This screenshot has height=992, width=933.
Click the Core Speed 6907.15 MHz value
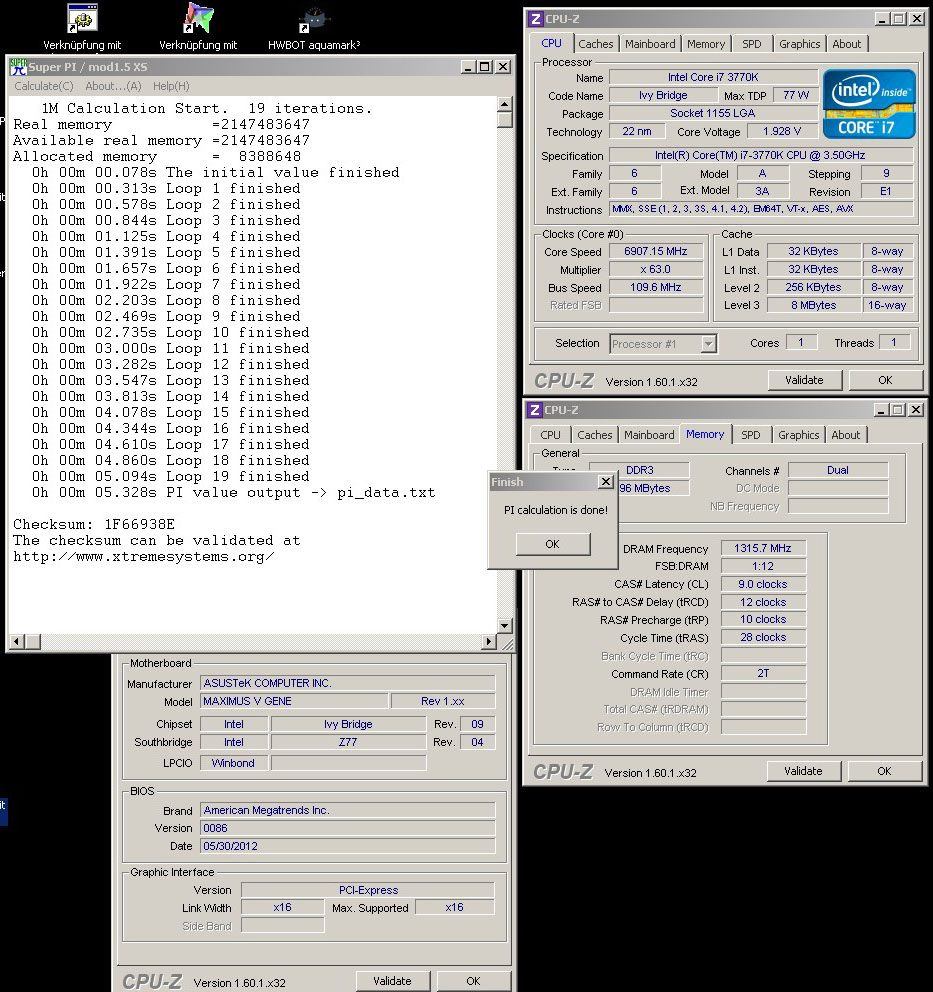pyautogui.click(x=656, y=251)
